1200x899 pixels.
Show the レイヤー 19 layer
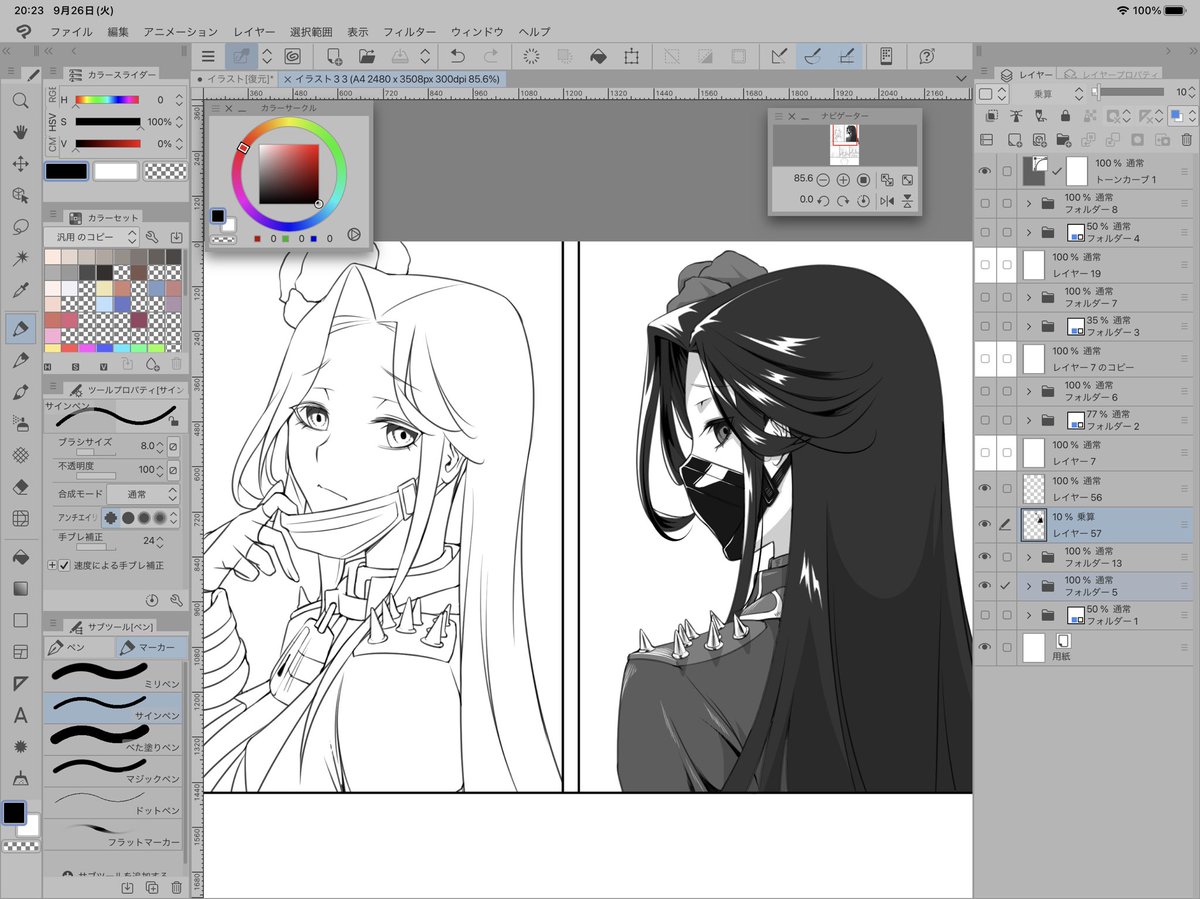pyautogui.click(x=985, y=264)
